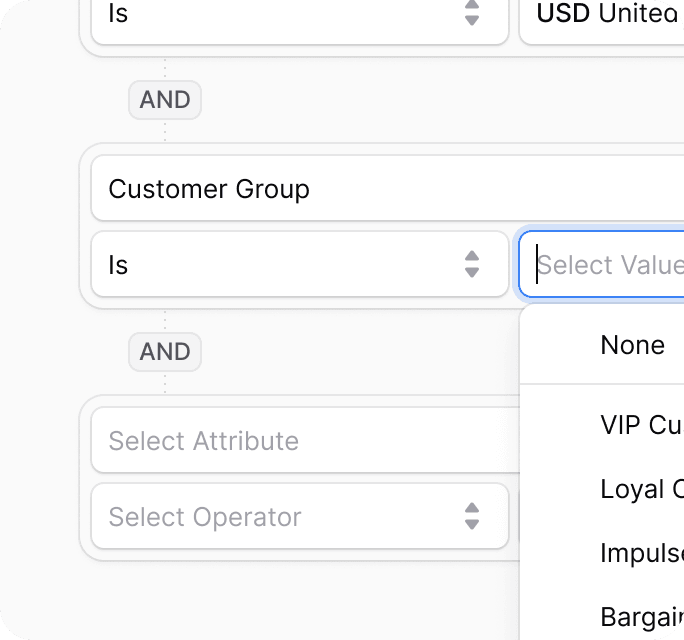Click up-down arrows in Customer Group's Is selector
This screenshot has width=684, height=640.
pos(472,265)
